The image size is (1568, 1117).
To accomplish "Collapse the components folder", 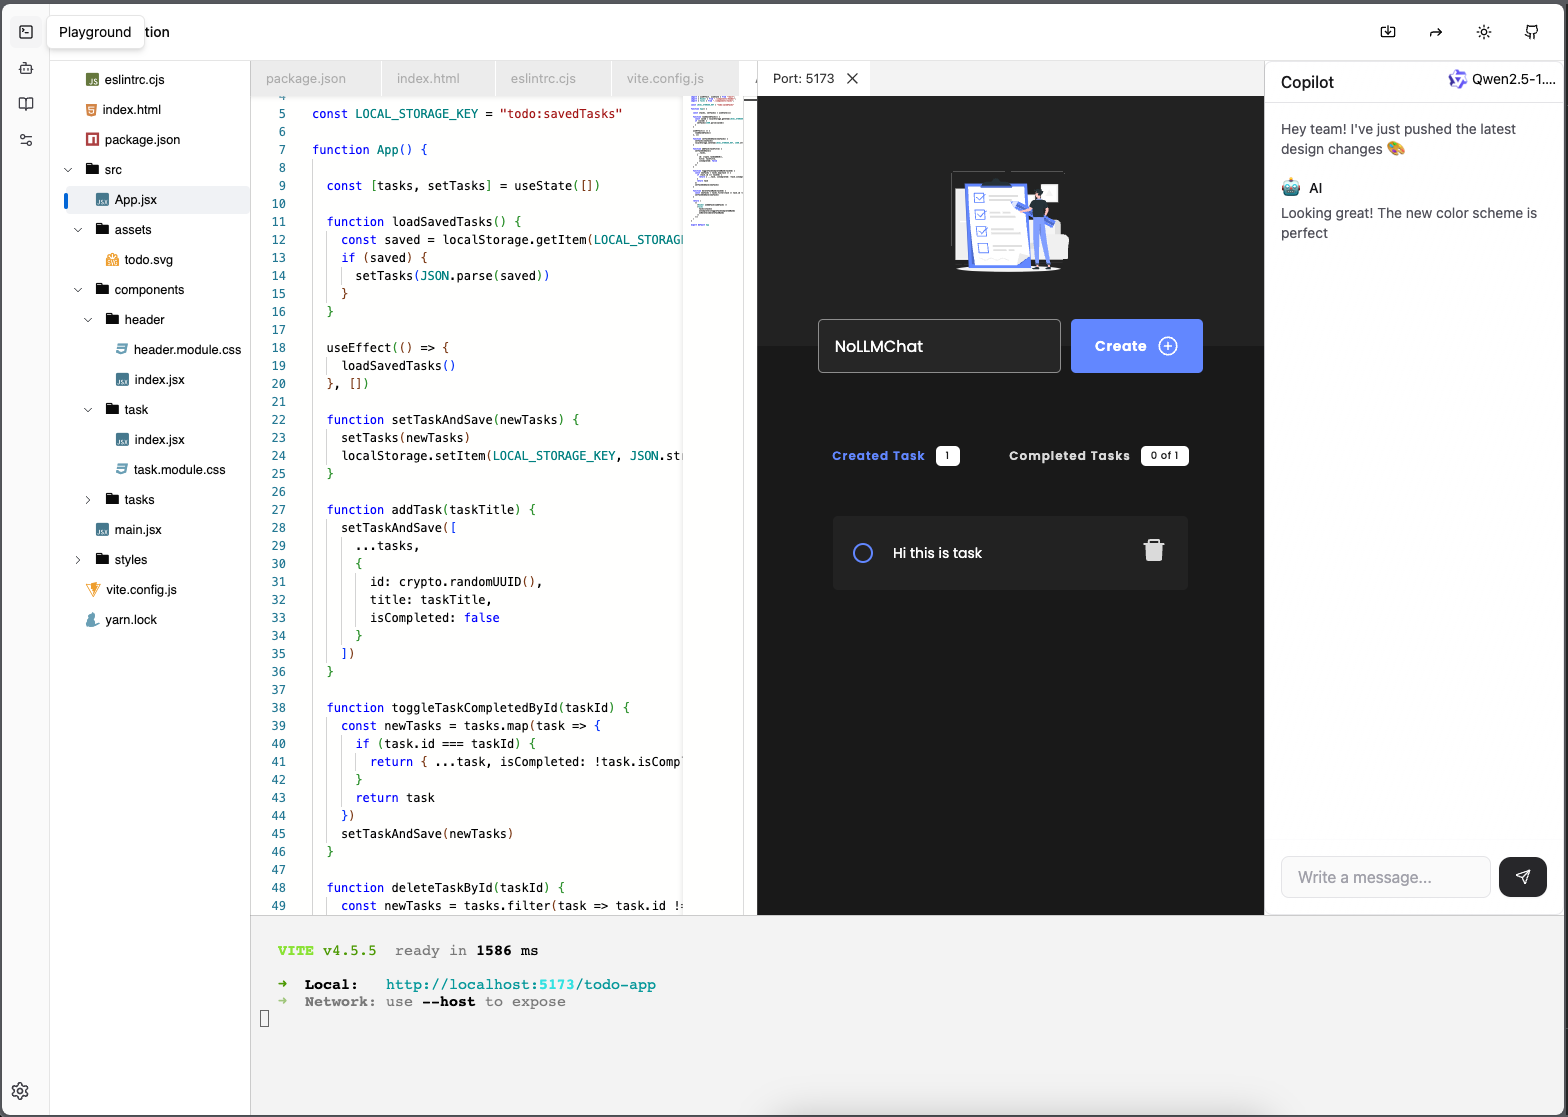I will [x=79, y=290].
